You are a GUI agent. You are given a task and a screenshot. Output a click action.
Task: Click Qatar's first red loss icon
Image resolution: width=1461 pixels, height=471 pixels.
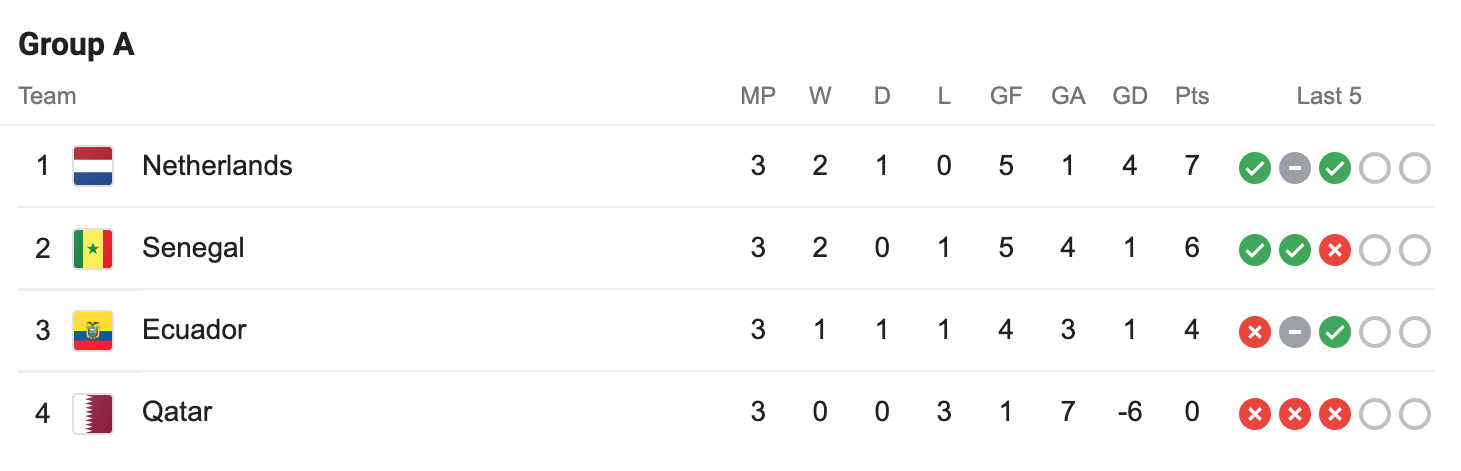[x=1254, y=414]
